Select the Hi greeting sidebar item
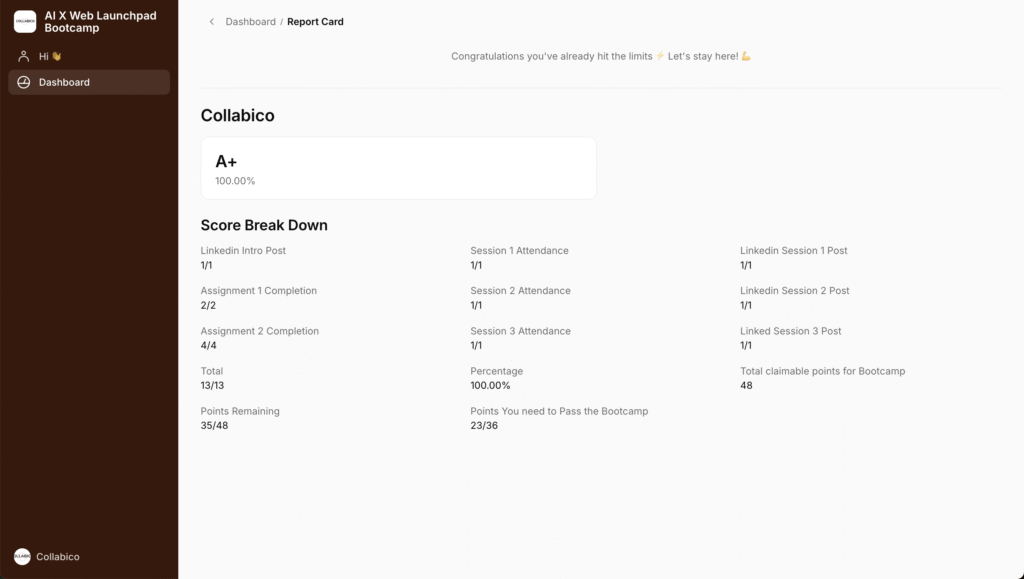The width and height of the screenshot is (1024, 579). pos(45,56)
